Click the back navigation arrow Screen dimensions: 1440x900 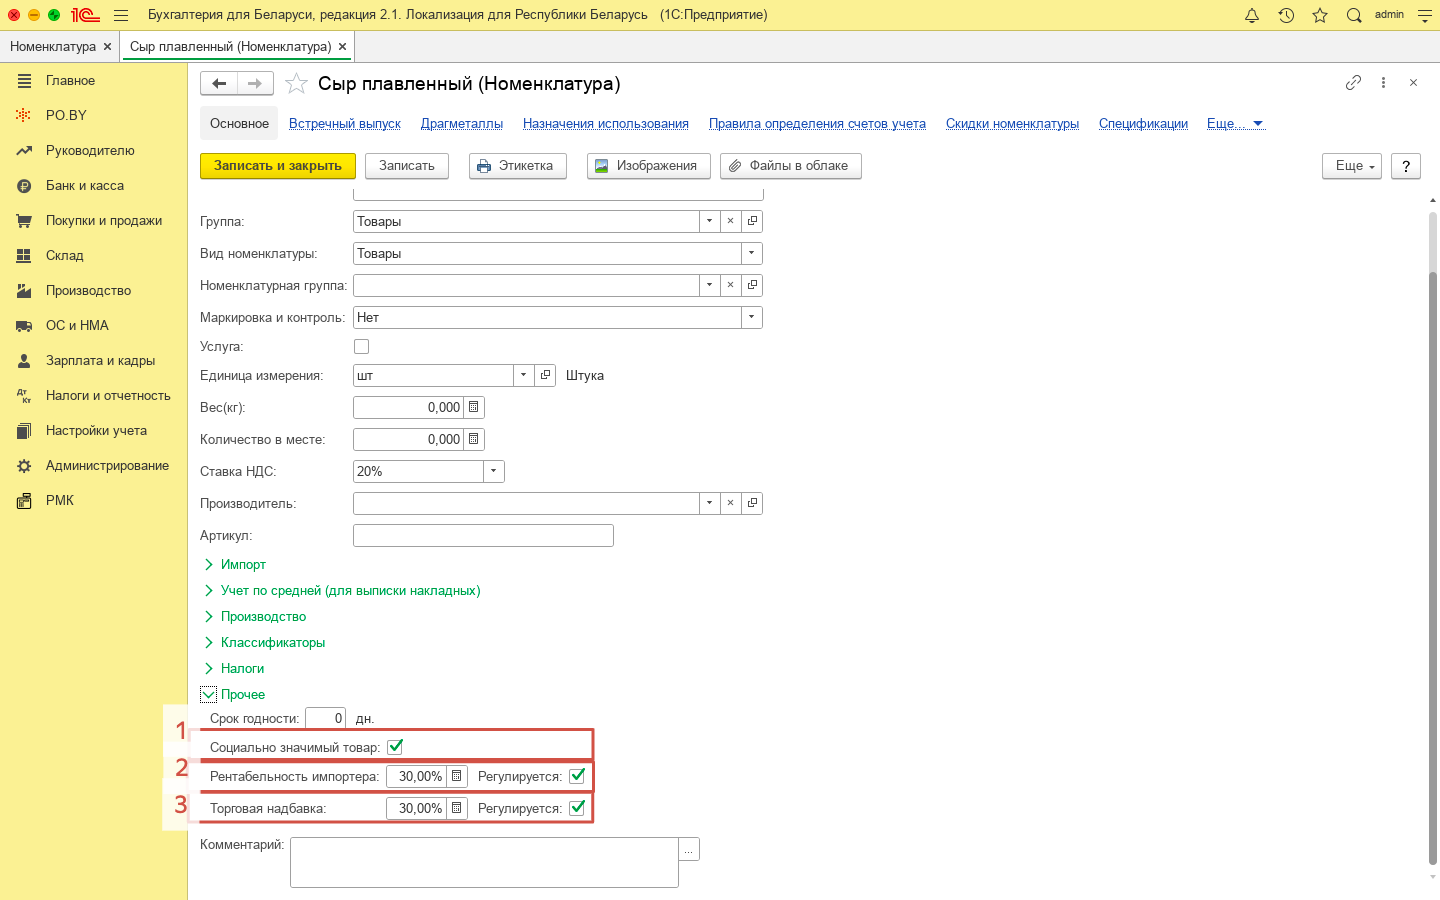click(219, 84)
